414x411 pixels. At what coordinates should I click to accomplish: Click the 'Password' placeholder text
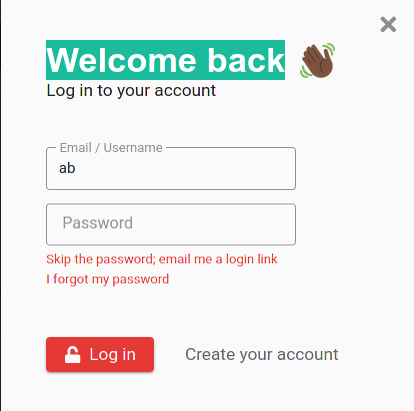pyautogui.click(x=98, y=223)
